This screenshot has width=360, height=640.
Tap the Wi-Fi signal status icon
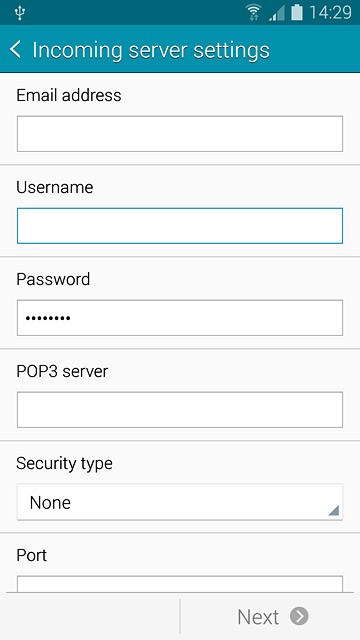pyautogui.click(x=253, y=12)
